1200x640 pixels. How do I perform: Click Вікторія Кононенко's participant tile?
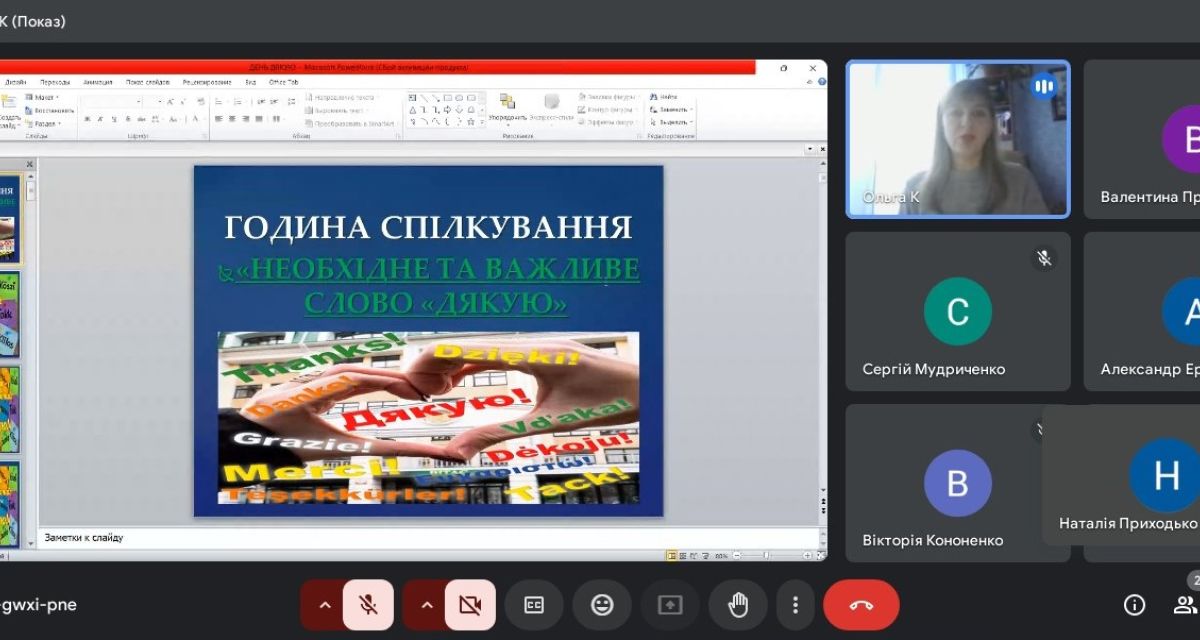[957, 483]
